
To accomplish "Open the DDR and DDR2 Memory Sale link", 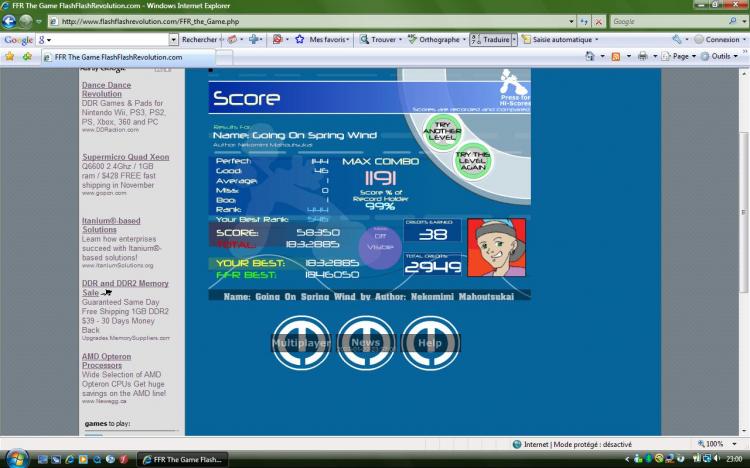I will point(125,288).
